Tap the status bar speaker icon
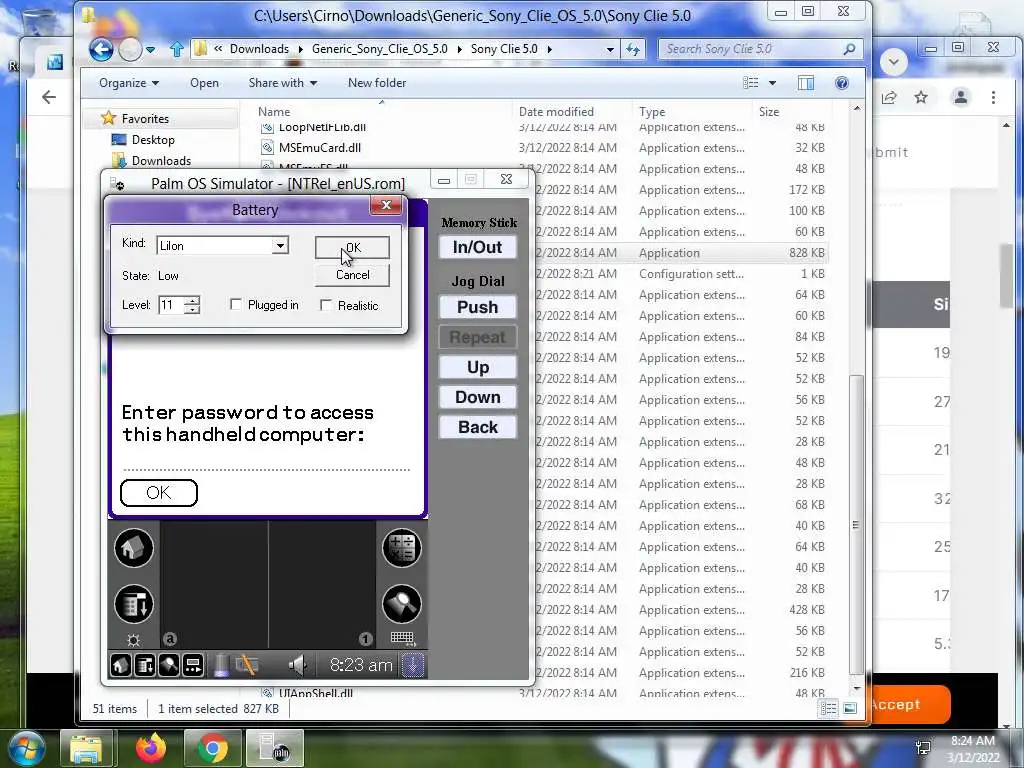The height and width of the screenshot is (768, 1024). 298,665
